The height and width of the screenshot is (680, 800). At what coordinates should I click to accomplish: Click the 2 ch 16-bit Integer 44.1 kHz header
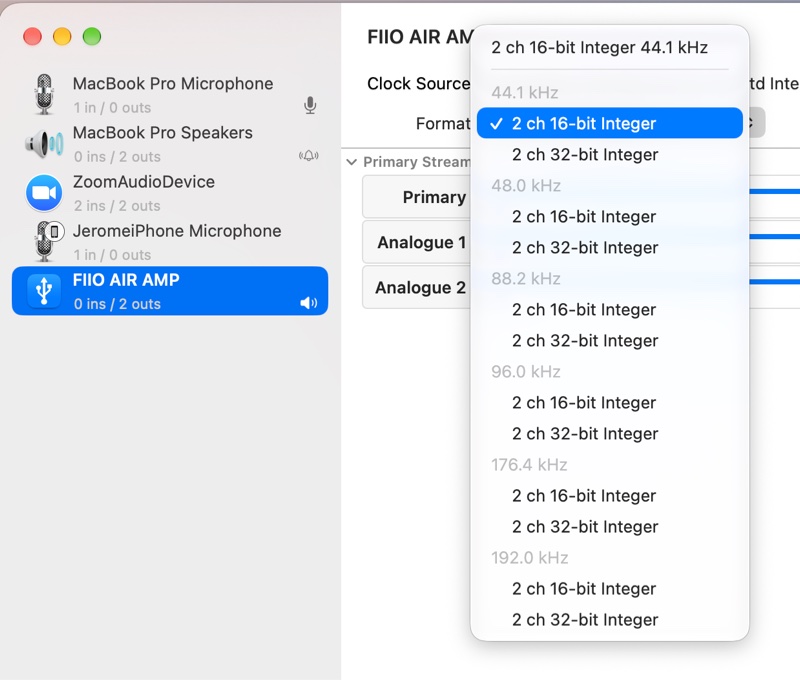[x=599, y=47]
